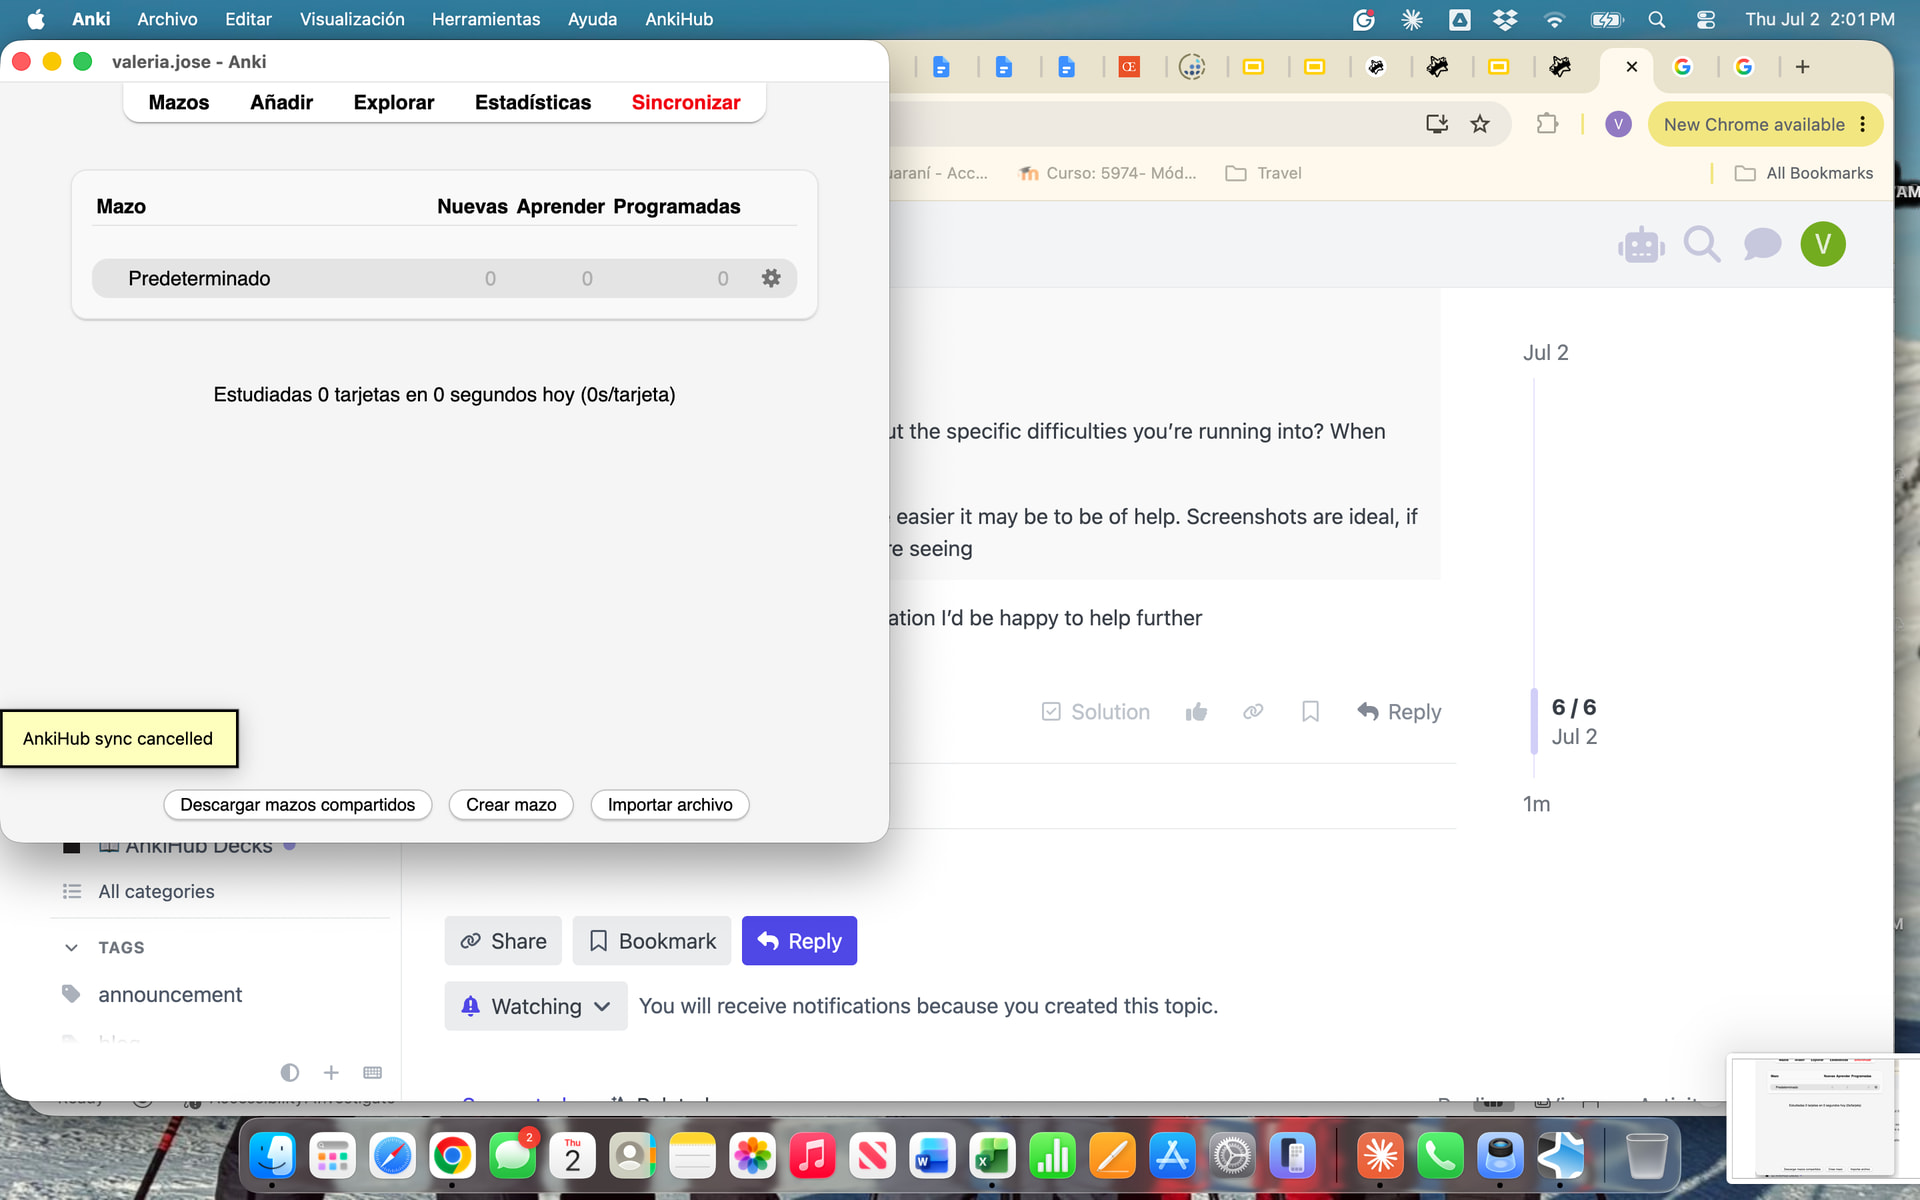This screenshot has width=1920, height=1200.
Task: Open the Herramientas menu
Action: pyautogui.click(x=486, y=19)
